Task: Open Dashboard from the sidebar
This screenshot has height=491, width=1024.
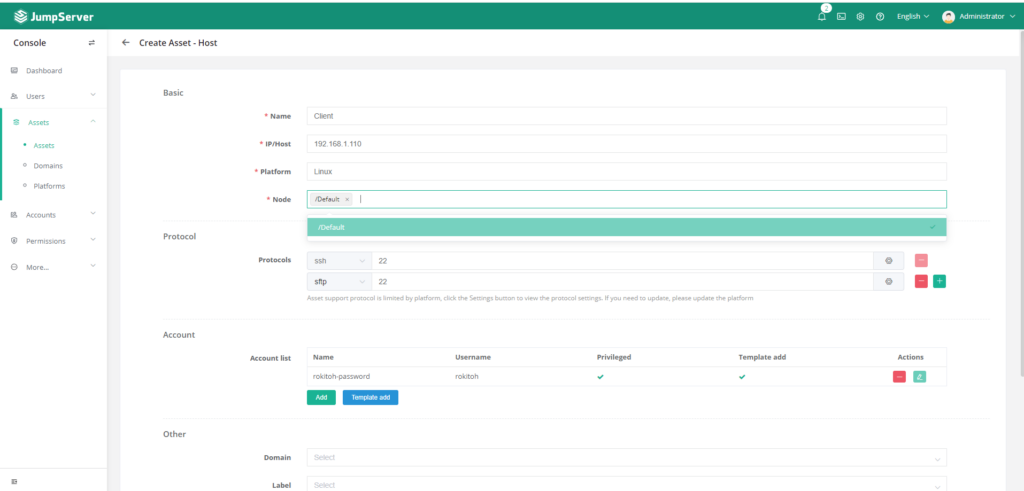Action: [43, 71]
